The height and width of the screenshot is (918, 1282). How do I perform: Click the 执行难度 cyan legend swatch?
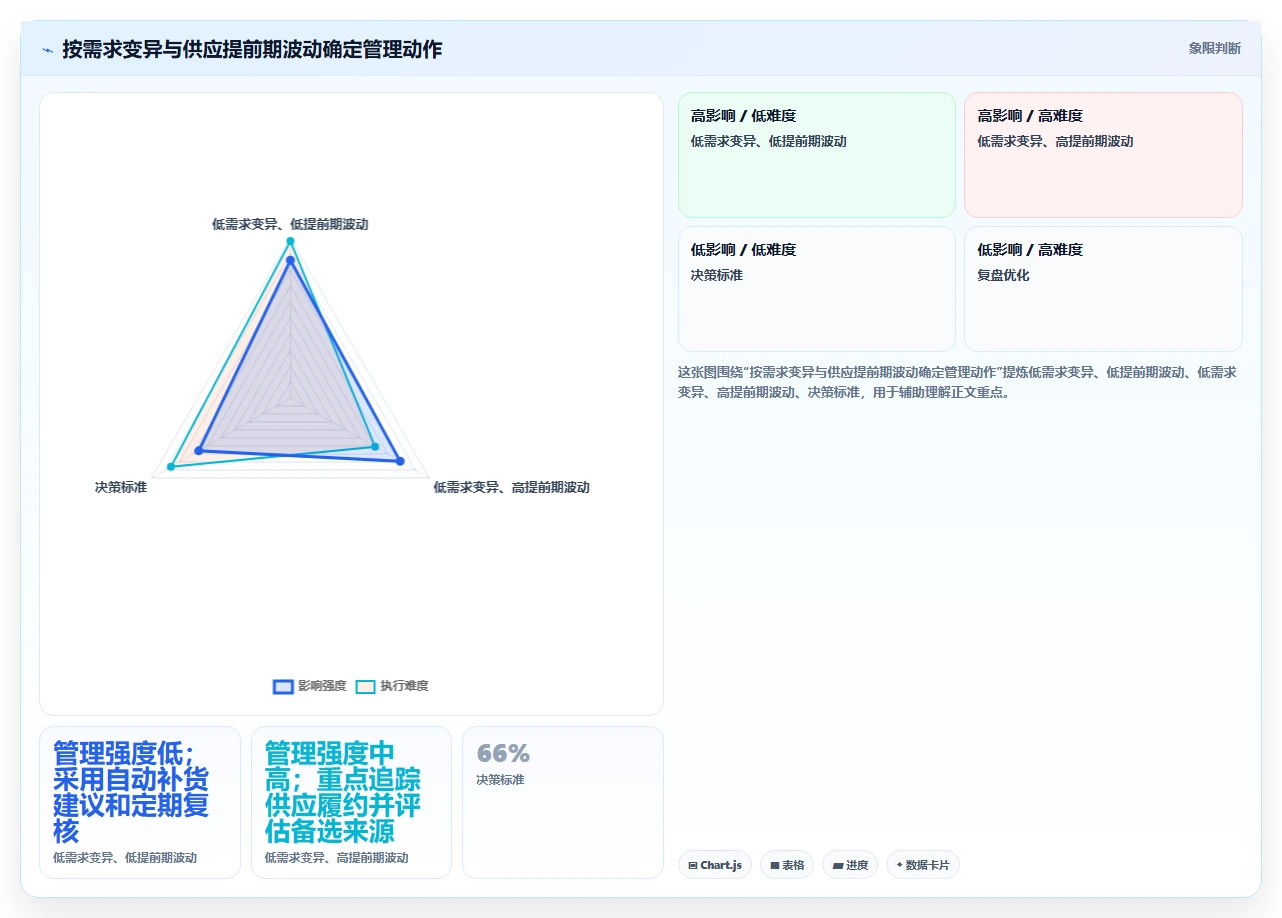tap(366, 686)
